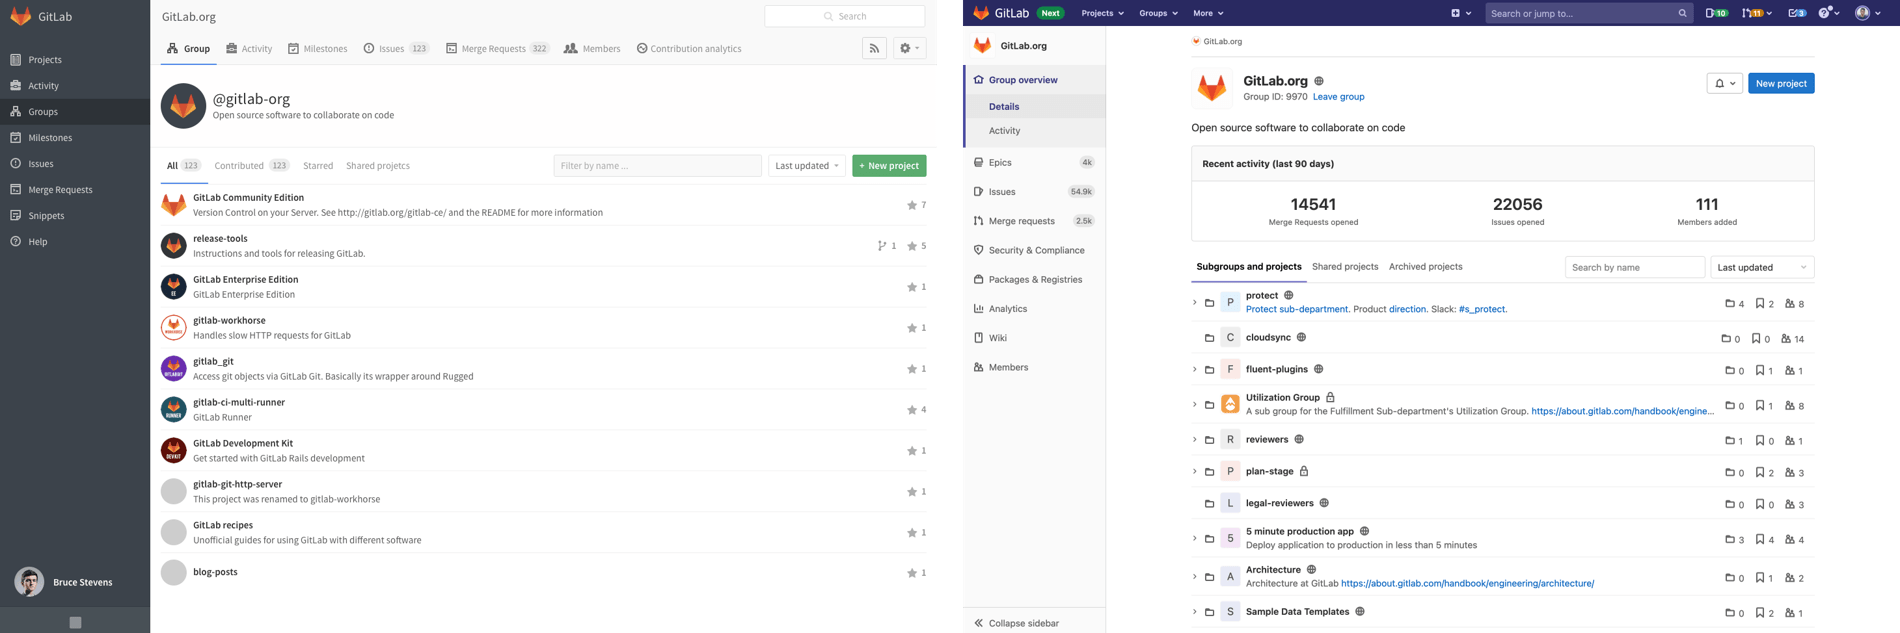Screen dimensions: 1900x633
Task: Open Epics in the light group sidebar
Action: click(1035, 162)
